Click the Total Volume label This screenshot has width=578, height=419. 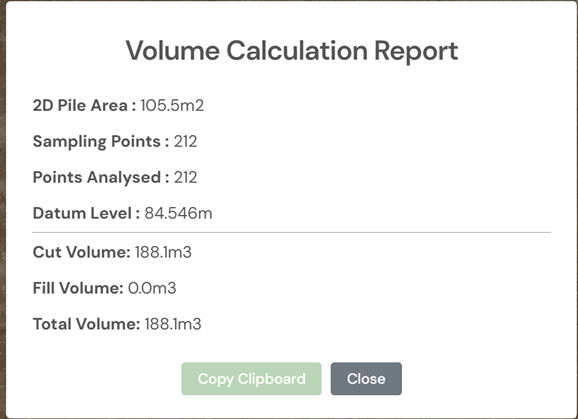87,324
